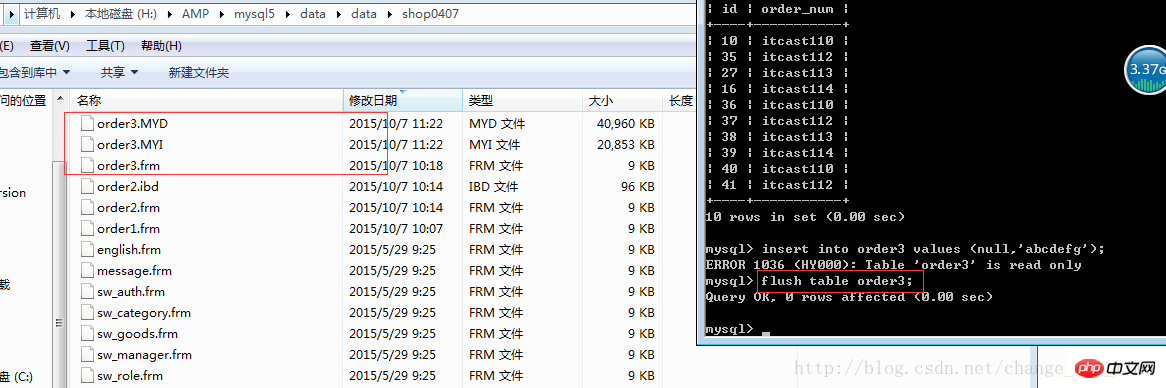The height and width of the screenshot is (388, 1166).
Task: Select the file name message.frm
Action: coord(134,271)
